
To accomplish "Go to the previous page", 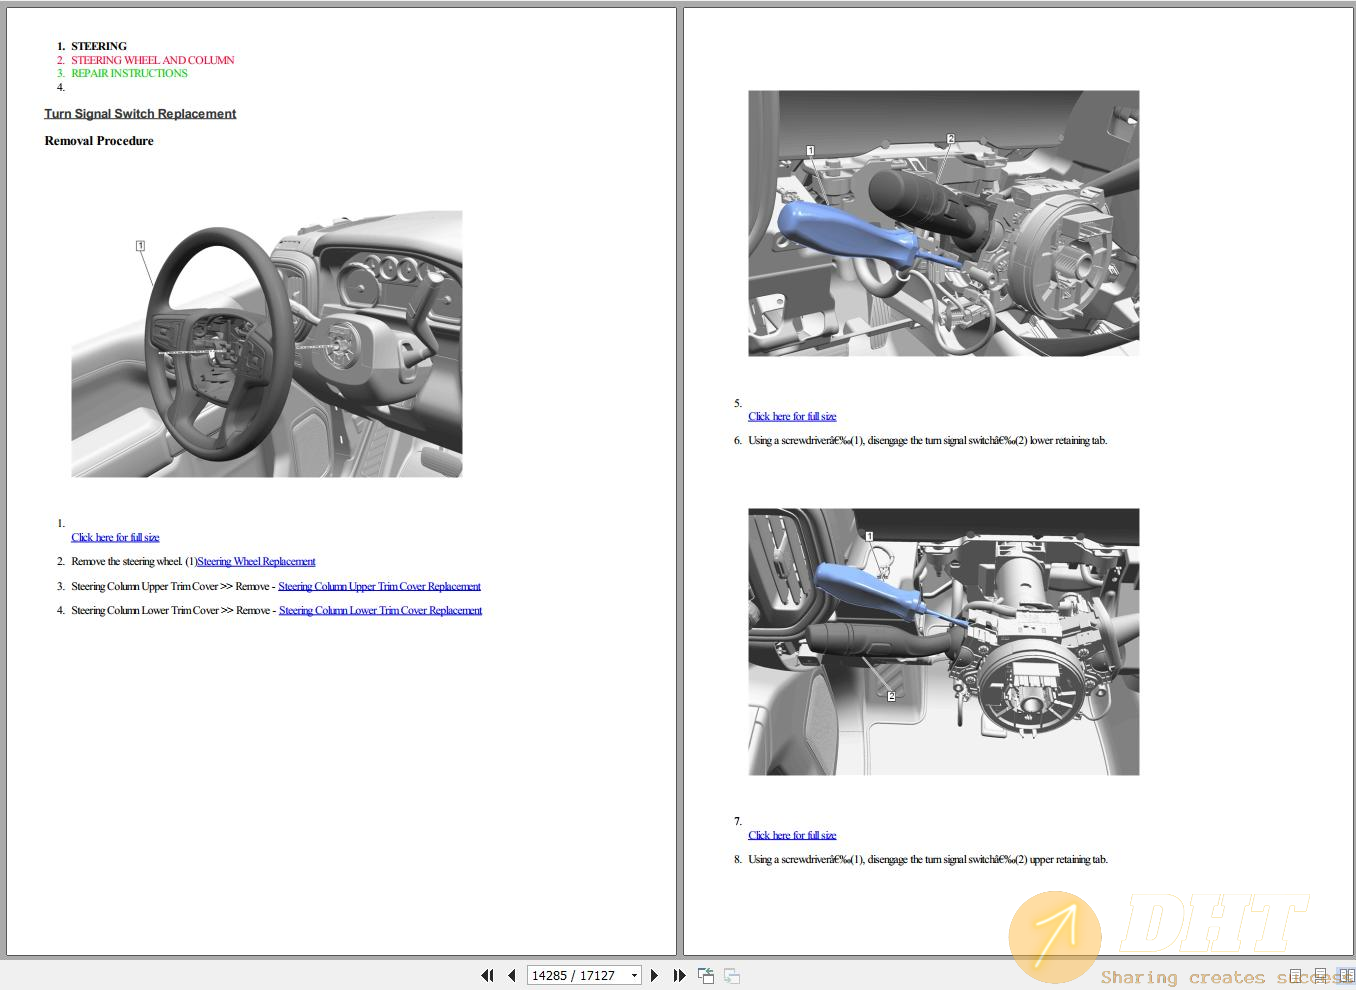I will click(512, 975).
